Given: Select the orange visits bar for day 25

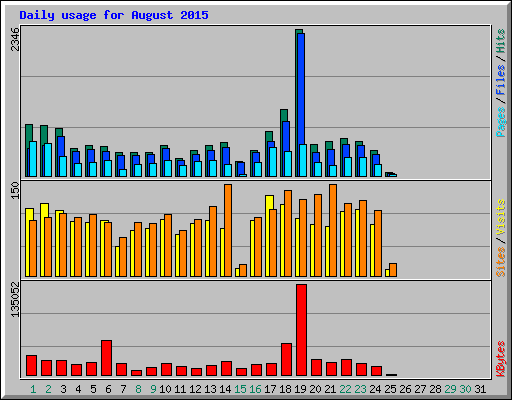Looking at the screenshot, I should pyautogui.click(x=393, y=270).
